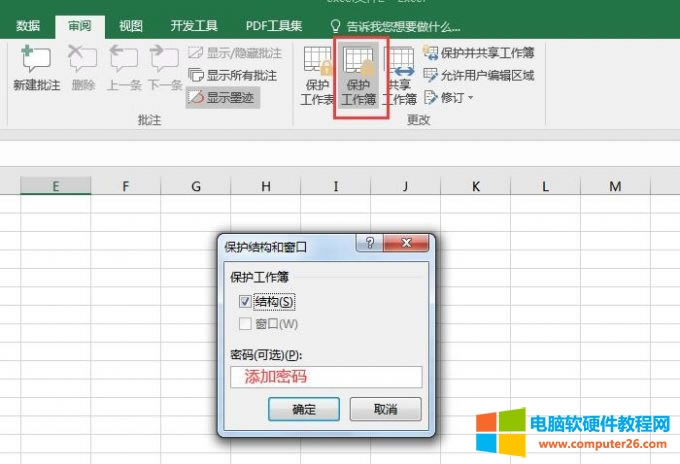Open the PDF工具集 tab
Screen dimensions: 680x464
(x=274, y=26)
